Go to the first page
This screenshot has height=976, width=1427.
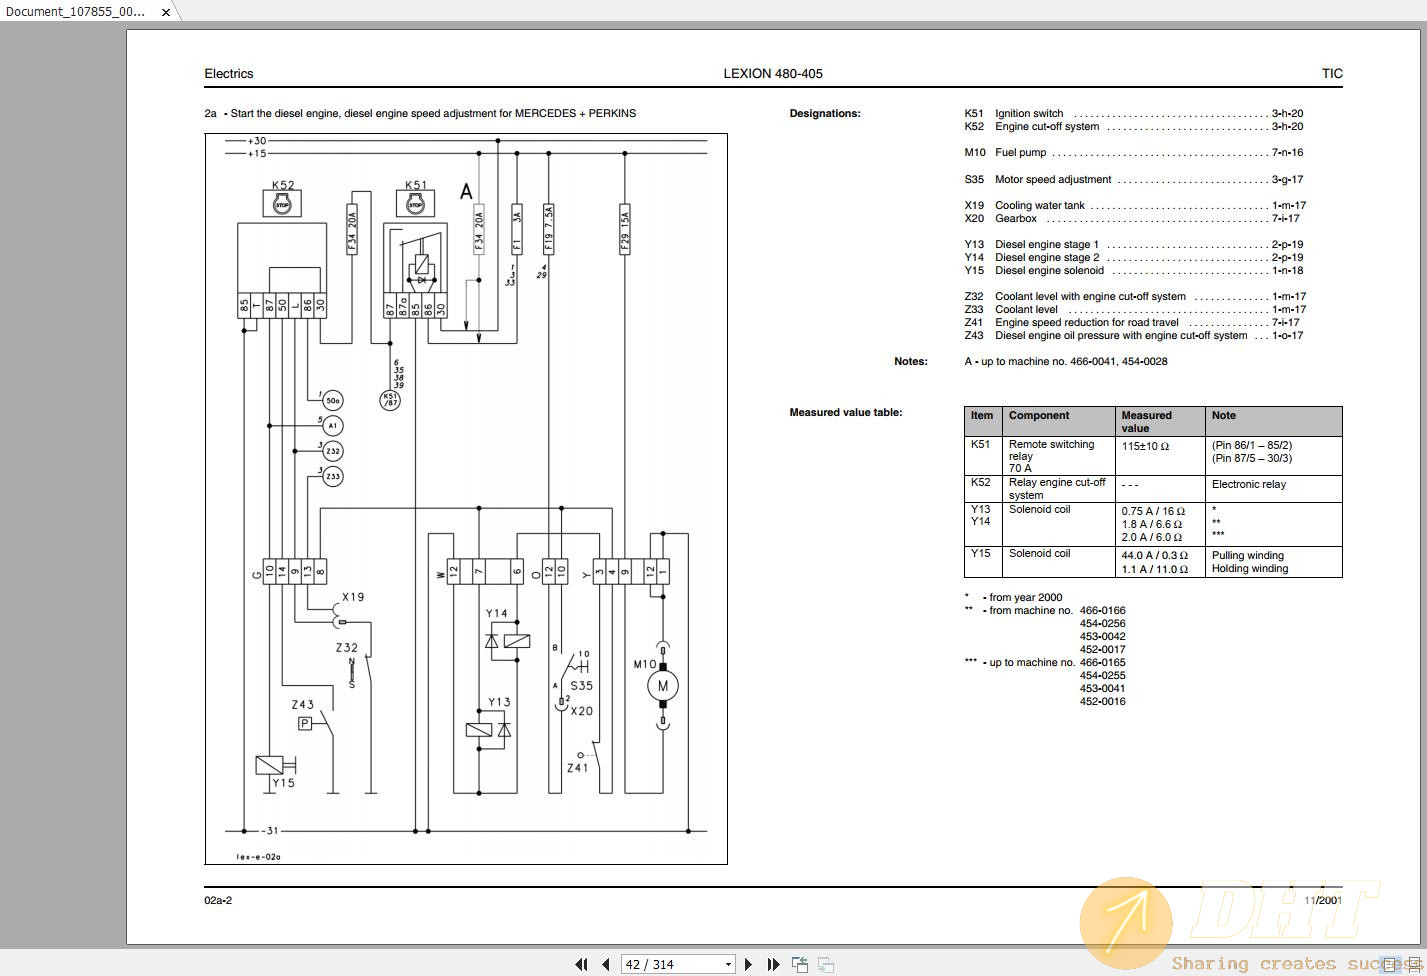coord(581,964)
